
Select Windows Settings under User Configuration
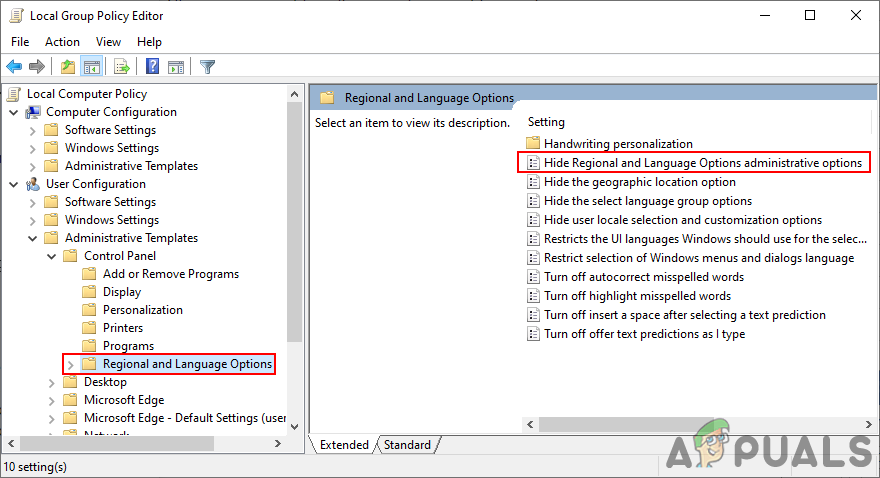pyautogui.click(x=112, y=220)
